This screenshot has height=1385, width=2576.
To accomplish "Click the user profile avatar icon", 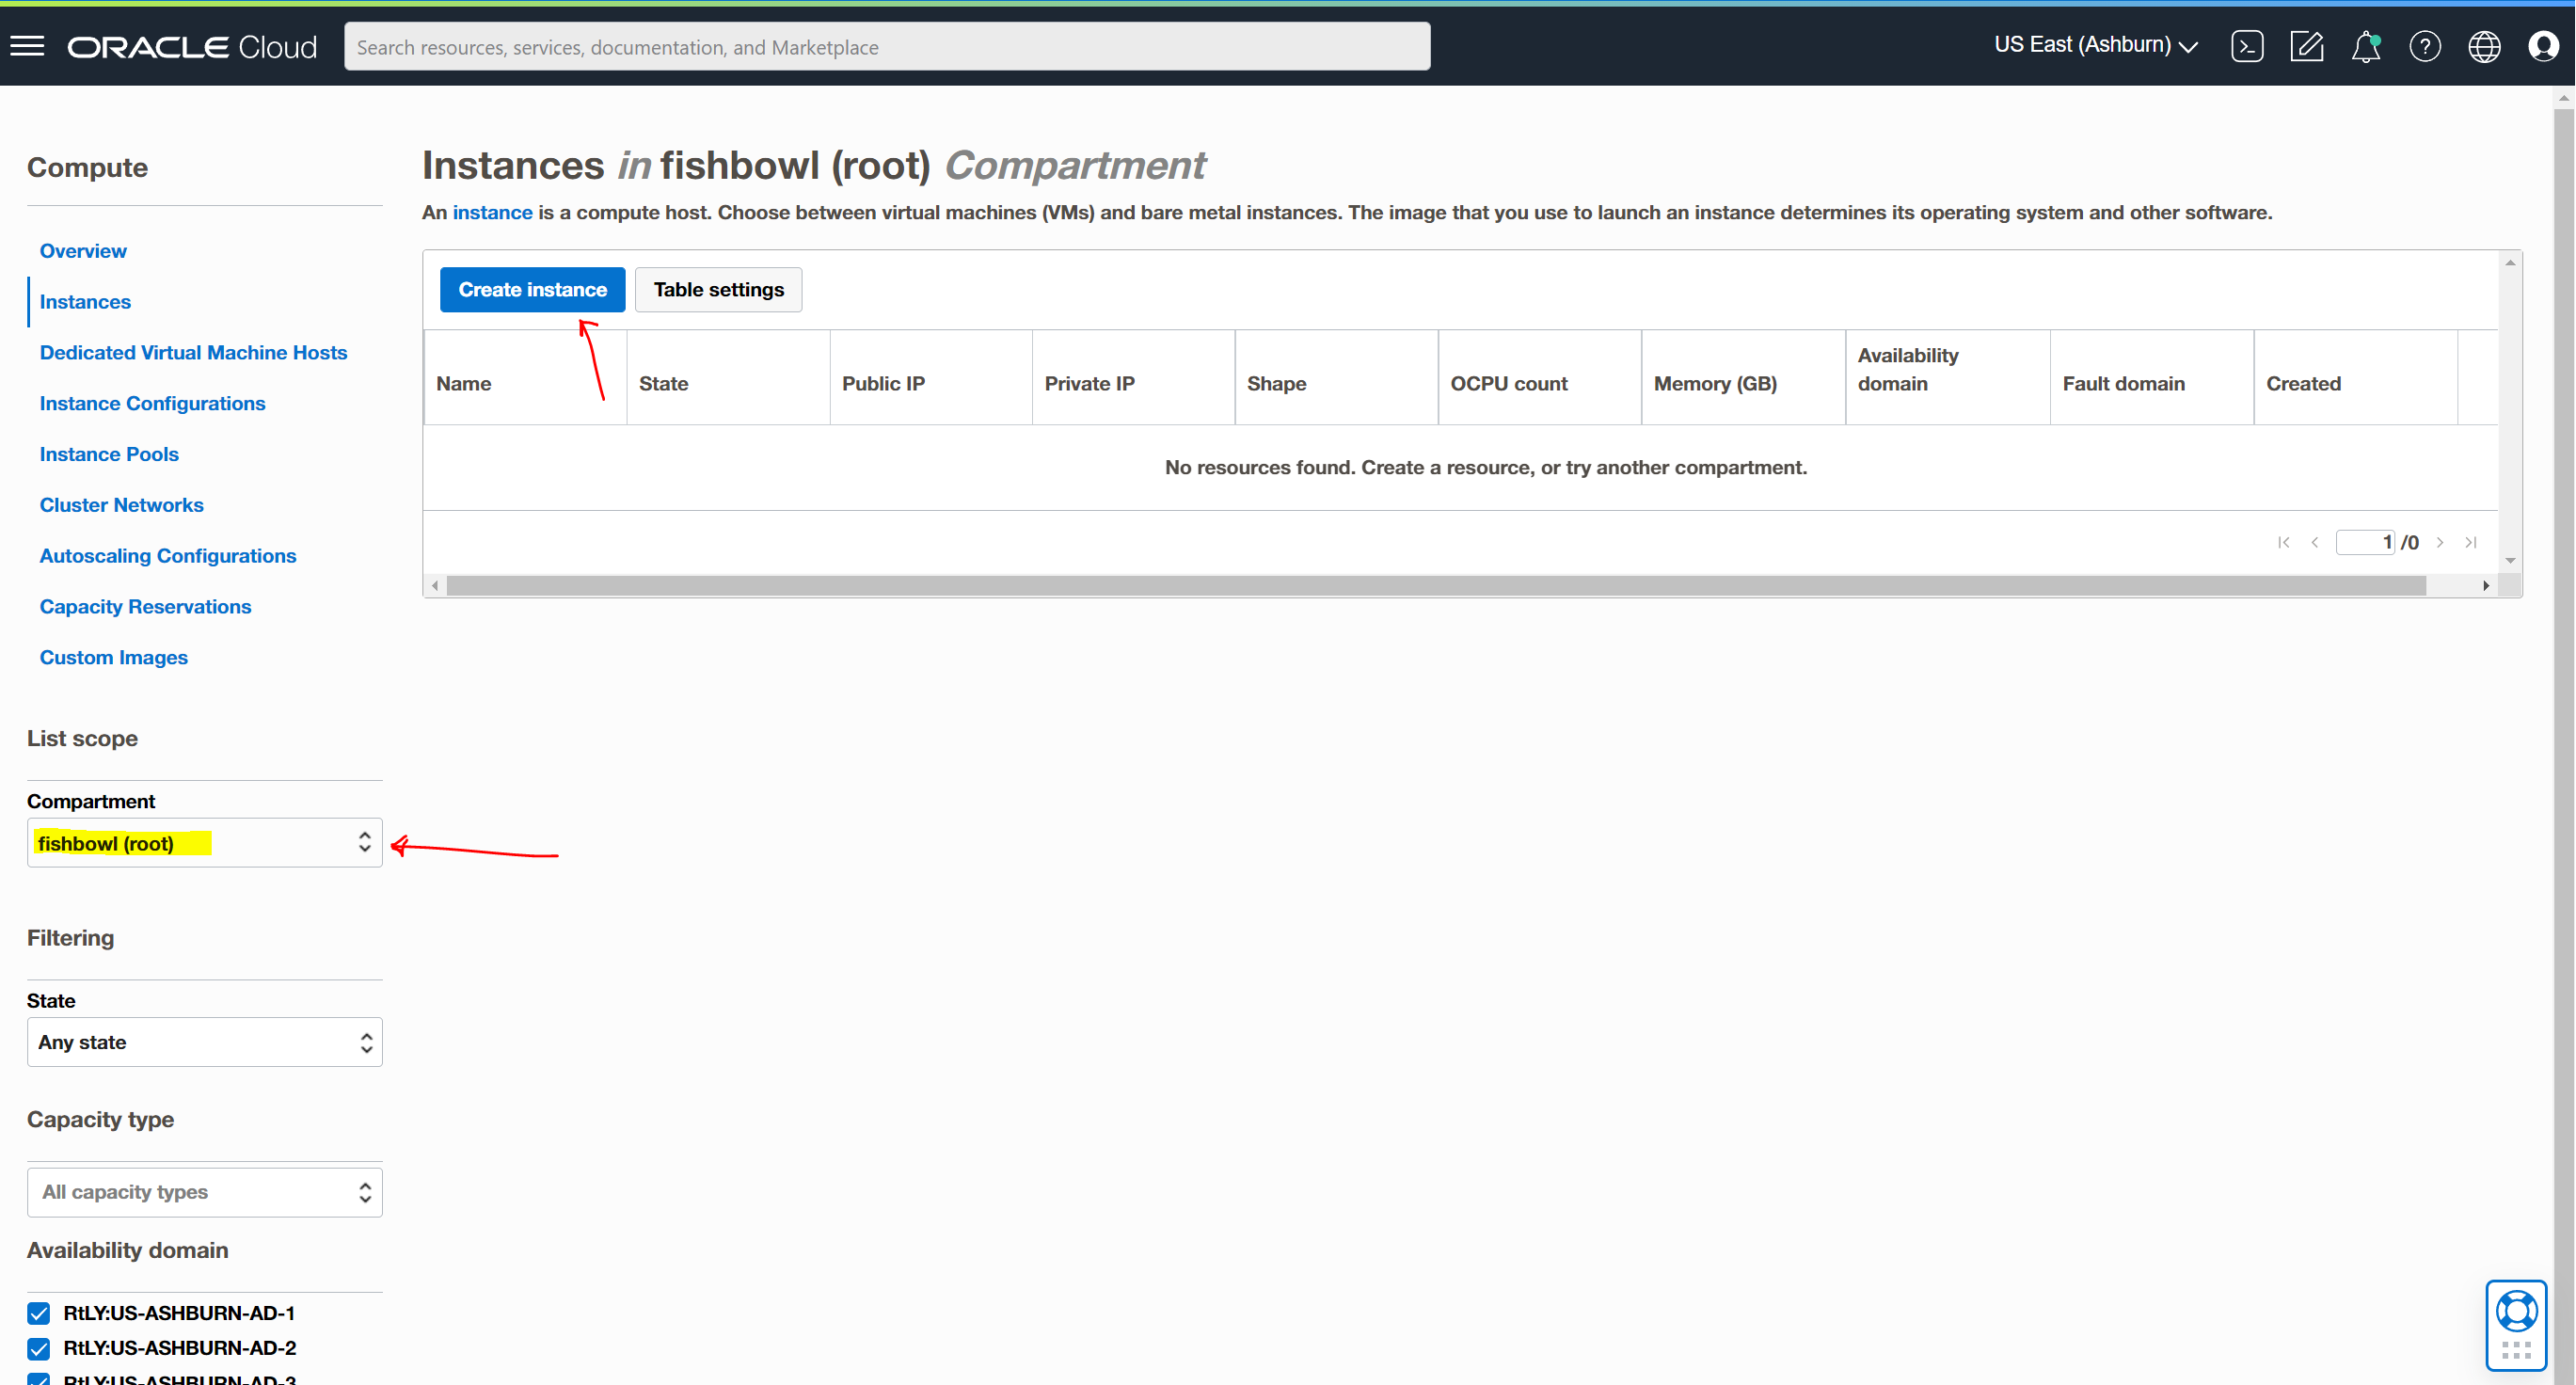I will pyautogui.click(x=2542, y=46).
